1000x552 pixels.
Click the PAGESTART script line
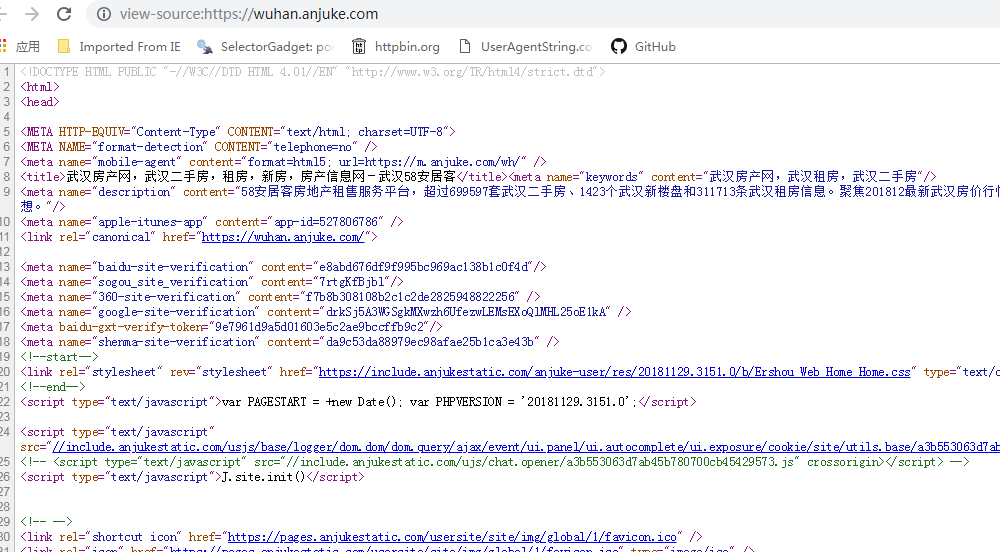(x=358, y=402)
